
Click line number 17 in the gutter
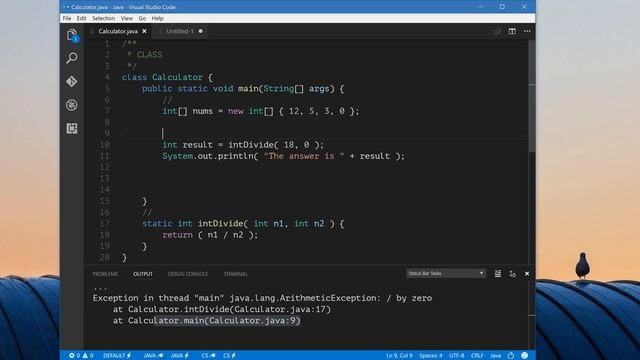pyautogui.click(x=104, y=224)
